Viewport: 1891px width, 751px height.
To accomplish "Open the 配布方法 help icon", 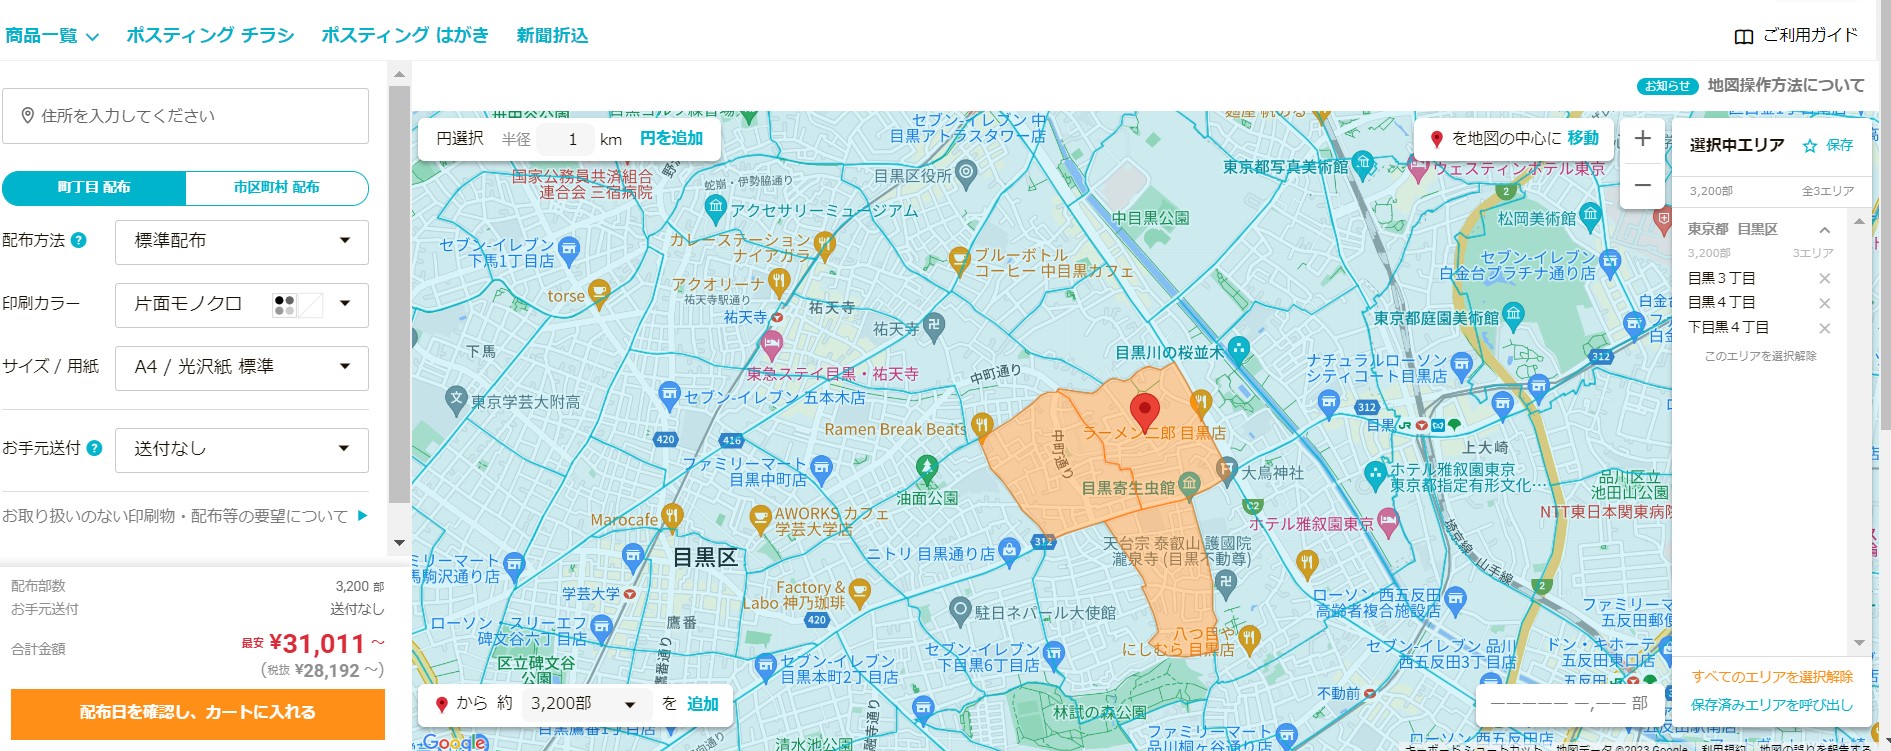I will point(79,240).
